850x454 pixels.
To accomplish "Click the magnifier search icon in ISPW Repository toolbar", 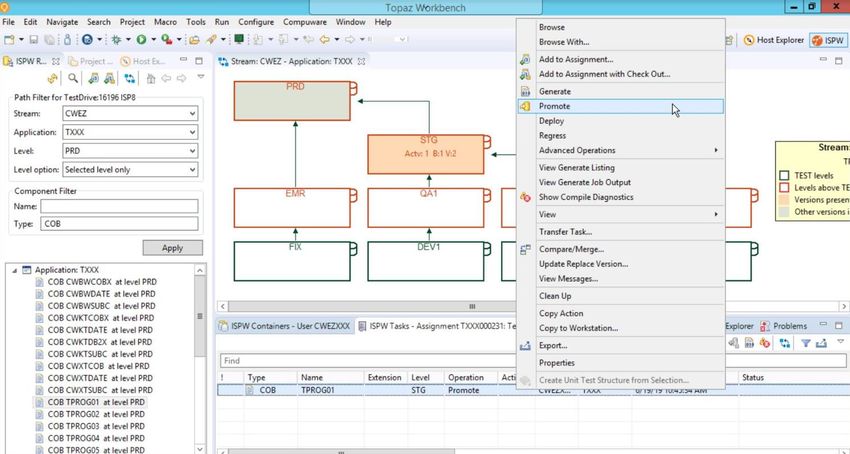I will click(73, 79).
